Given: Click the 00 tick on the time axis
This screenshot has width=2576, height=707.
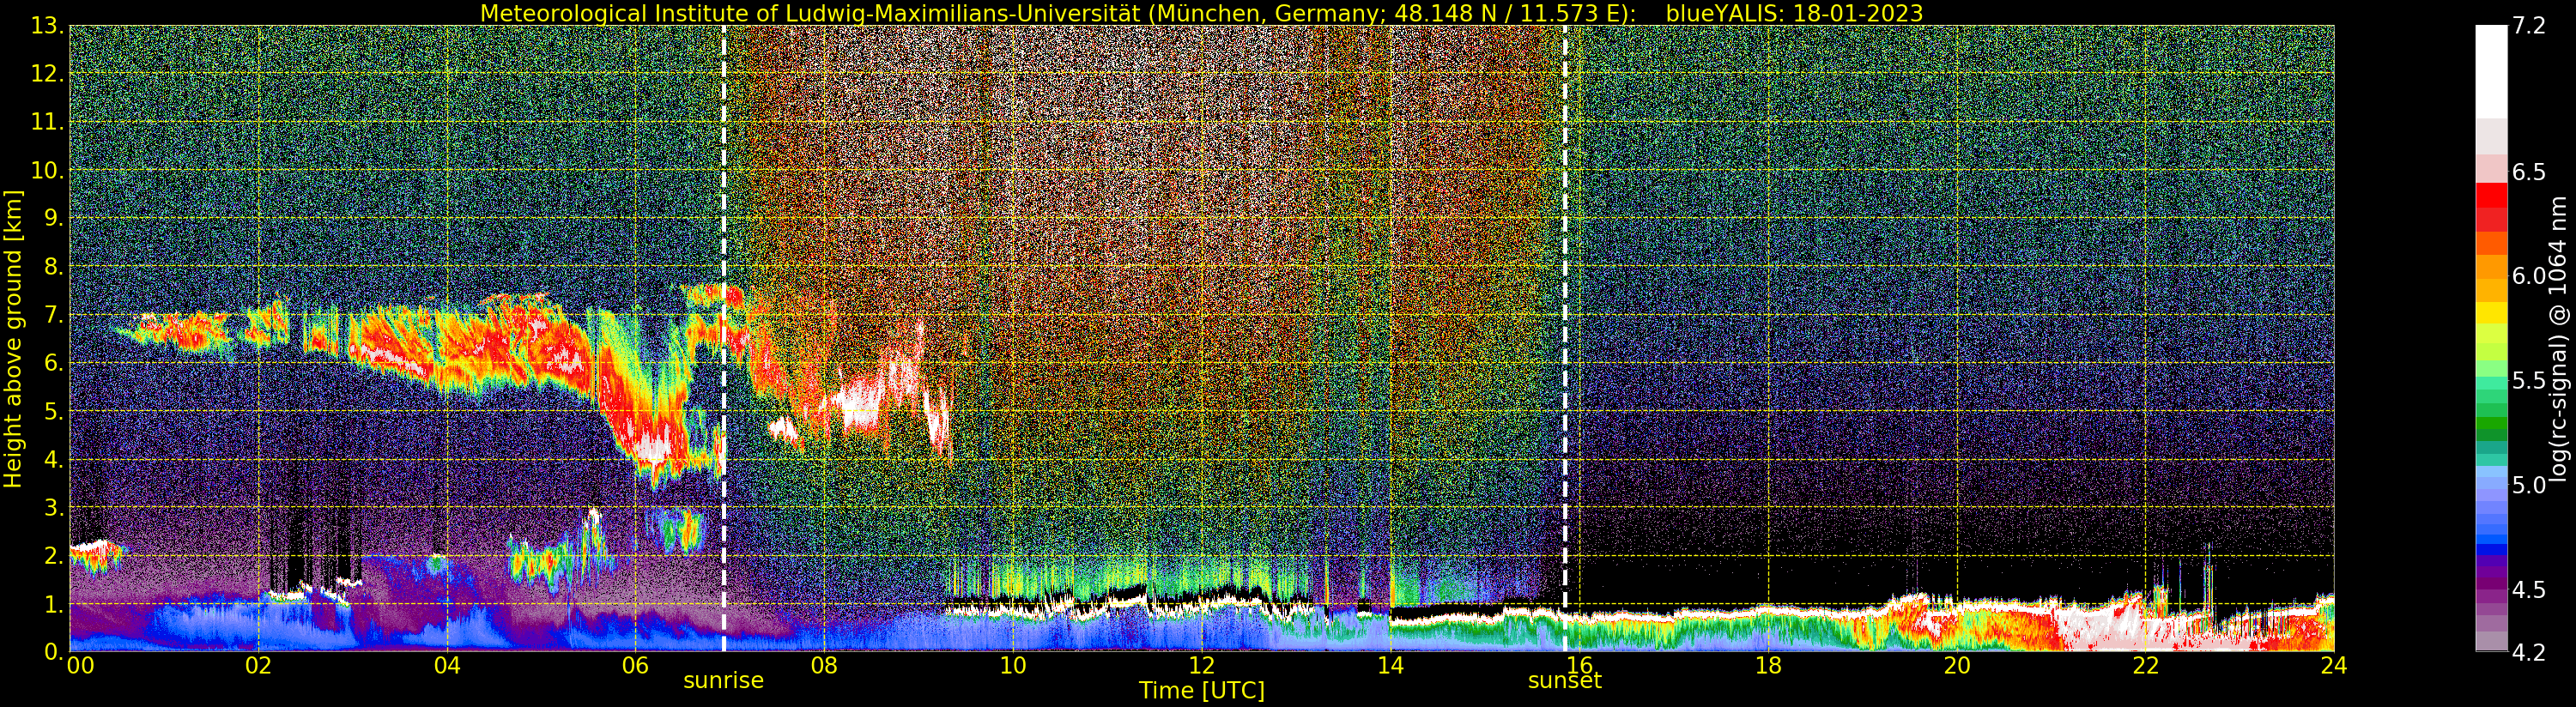Looking at the screenshot, I should [x=79, y=665].
